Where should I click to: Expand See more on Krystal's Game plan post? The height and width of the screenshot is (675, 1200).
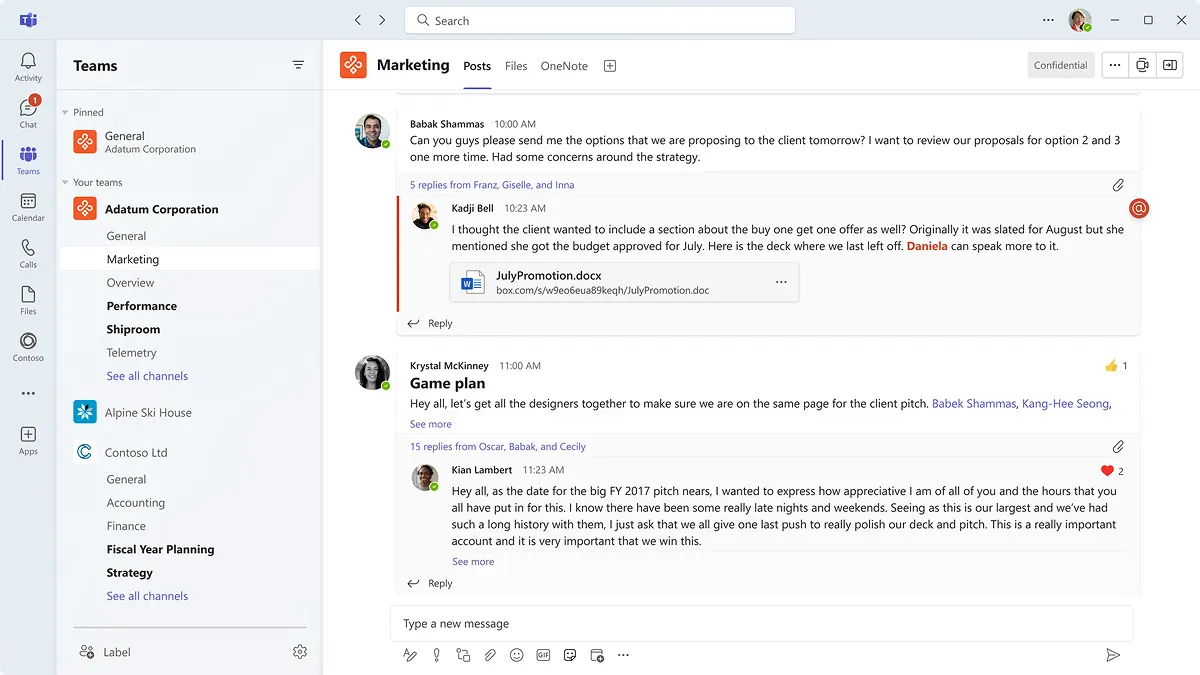pos(431,424)
